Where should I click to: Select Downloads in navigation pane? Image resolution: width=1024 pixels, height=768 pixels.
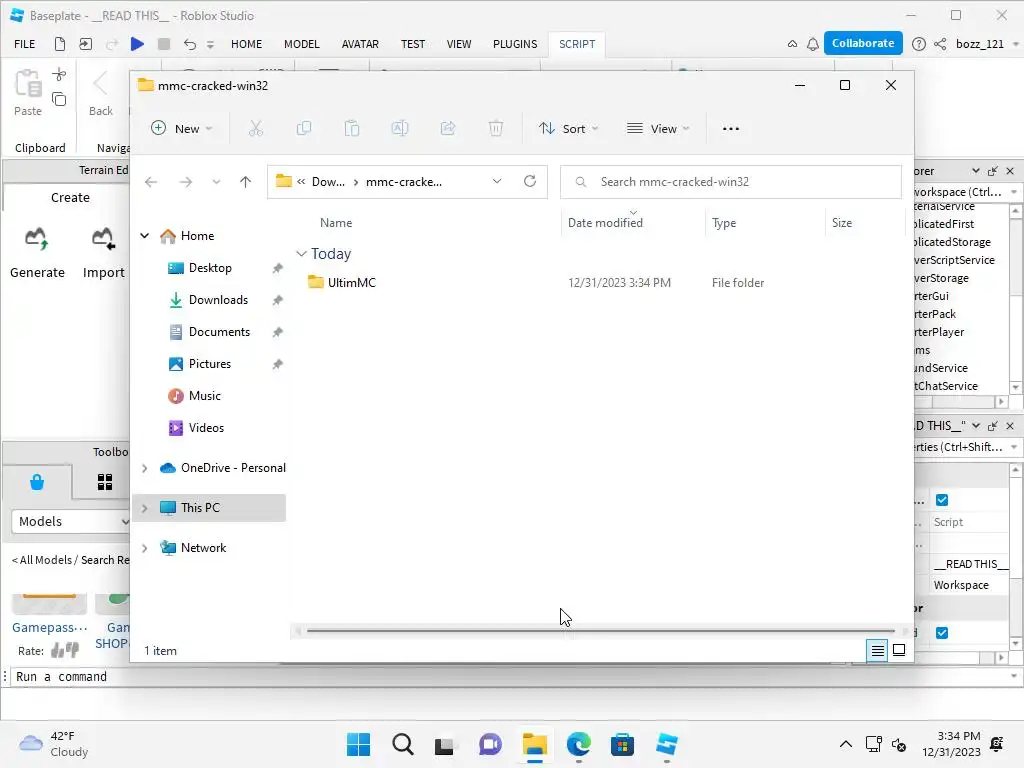tap(218, 300)
